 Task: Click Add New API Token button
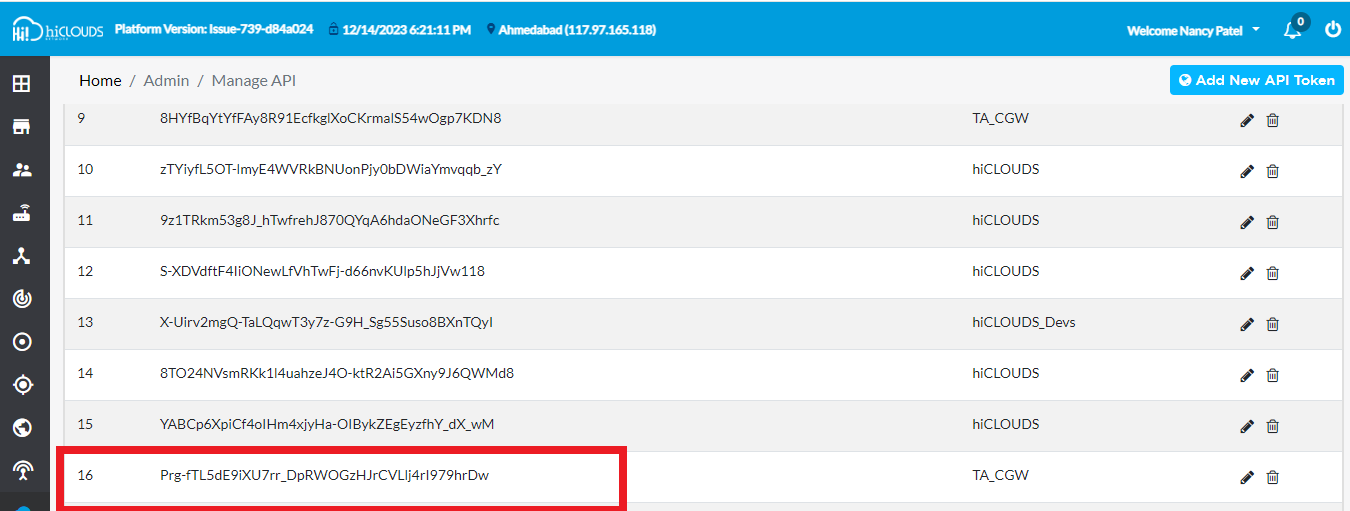pyautogui.click(x=1257, y=80)
